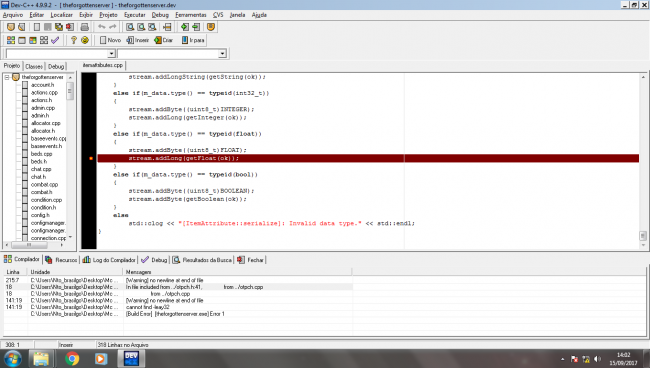Click the Inserir toolbar button
Image resolution: width=650 pixels, height=368 pixels.
[138, 40]
